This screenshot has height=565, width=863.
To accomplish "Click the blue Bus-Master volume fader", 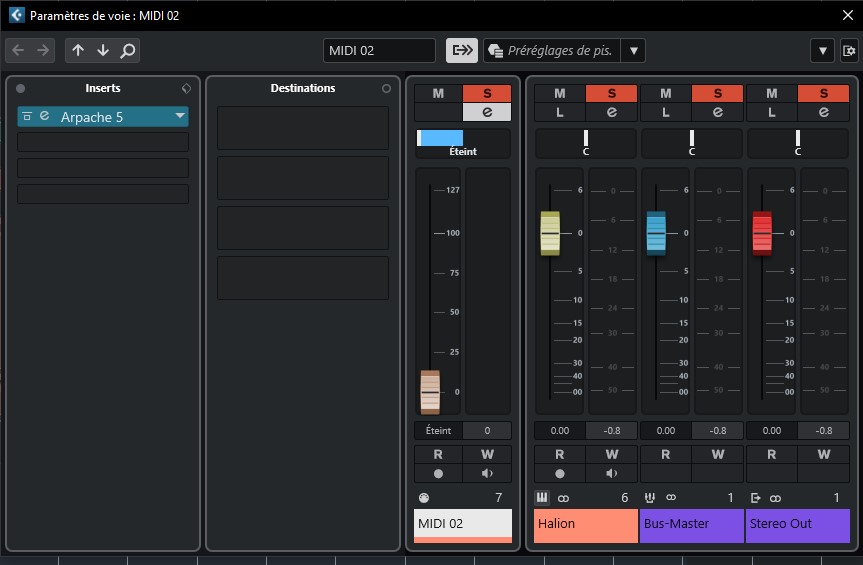I will coord(656,233).
